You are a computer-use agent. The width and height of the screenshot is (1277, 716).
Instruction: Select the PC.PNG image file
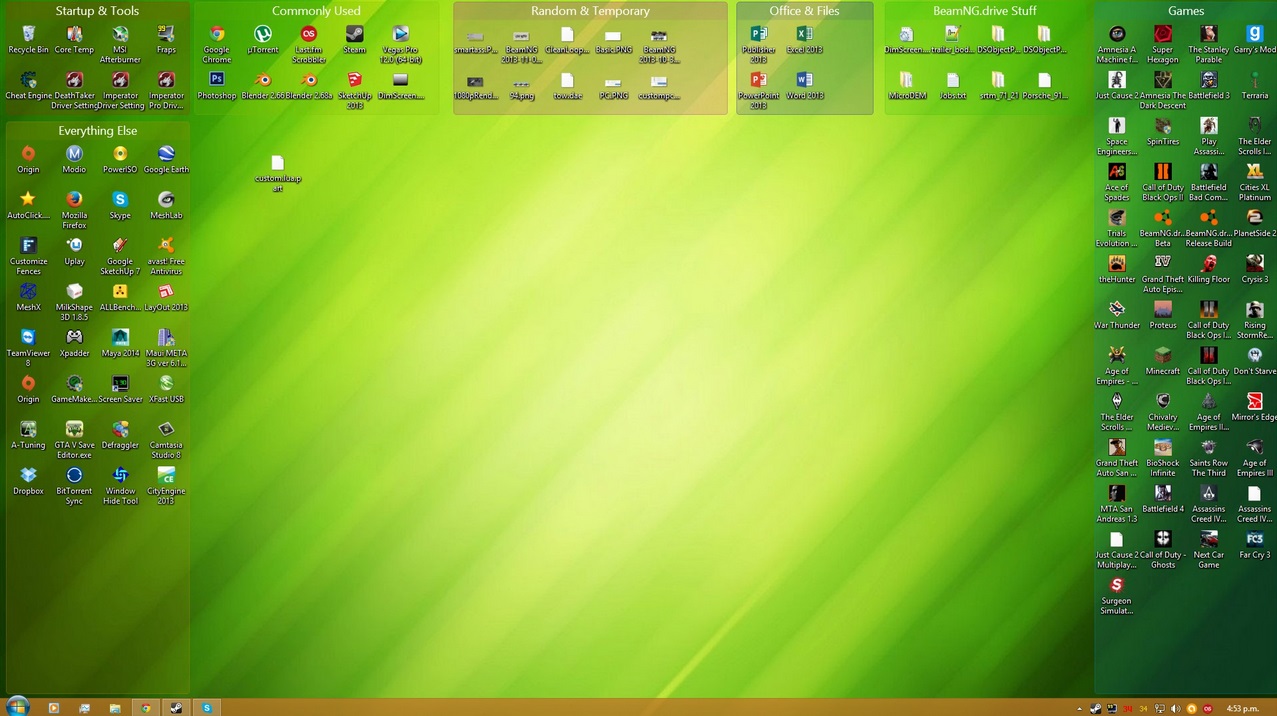click(x=613, y=86)
